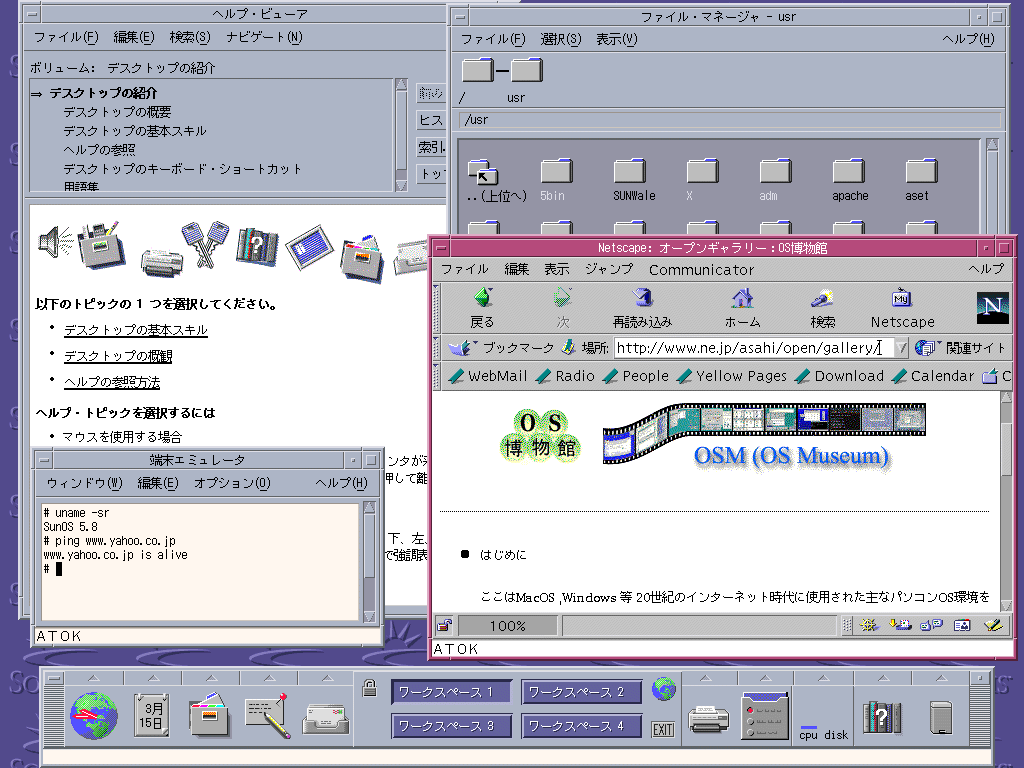Expand the subpanel arrow above the calendar icon
Viewport: 1024px width, 768px height.
click(x=153, y=678)
